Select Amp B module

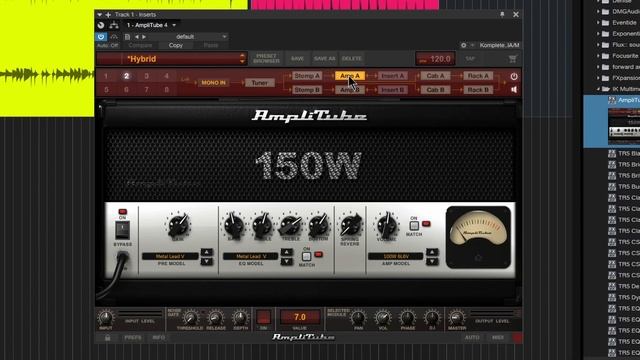point(350,90)
